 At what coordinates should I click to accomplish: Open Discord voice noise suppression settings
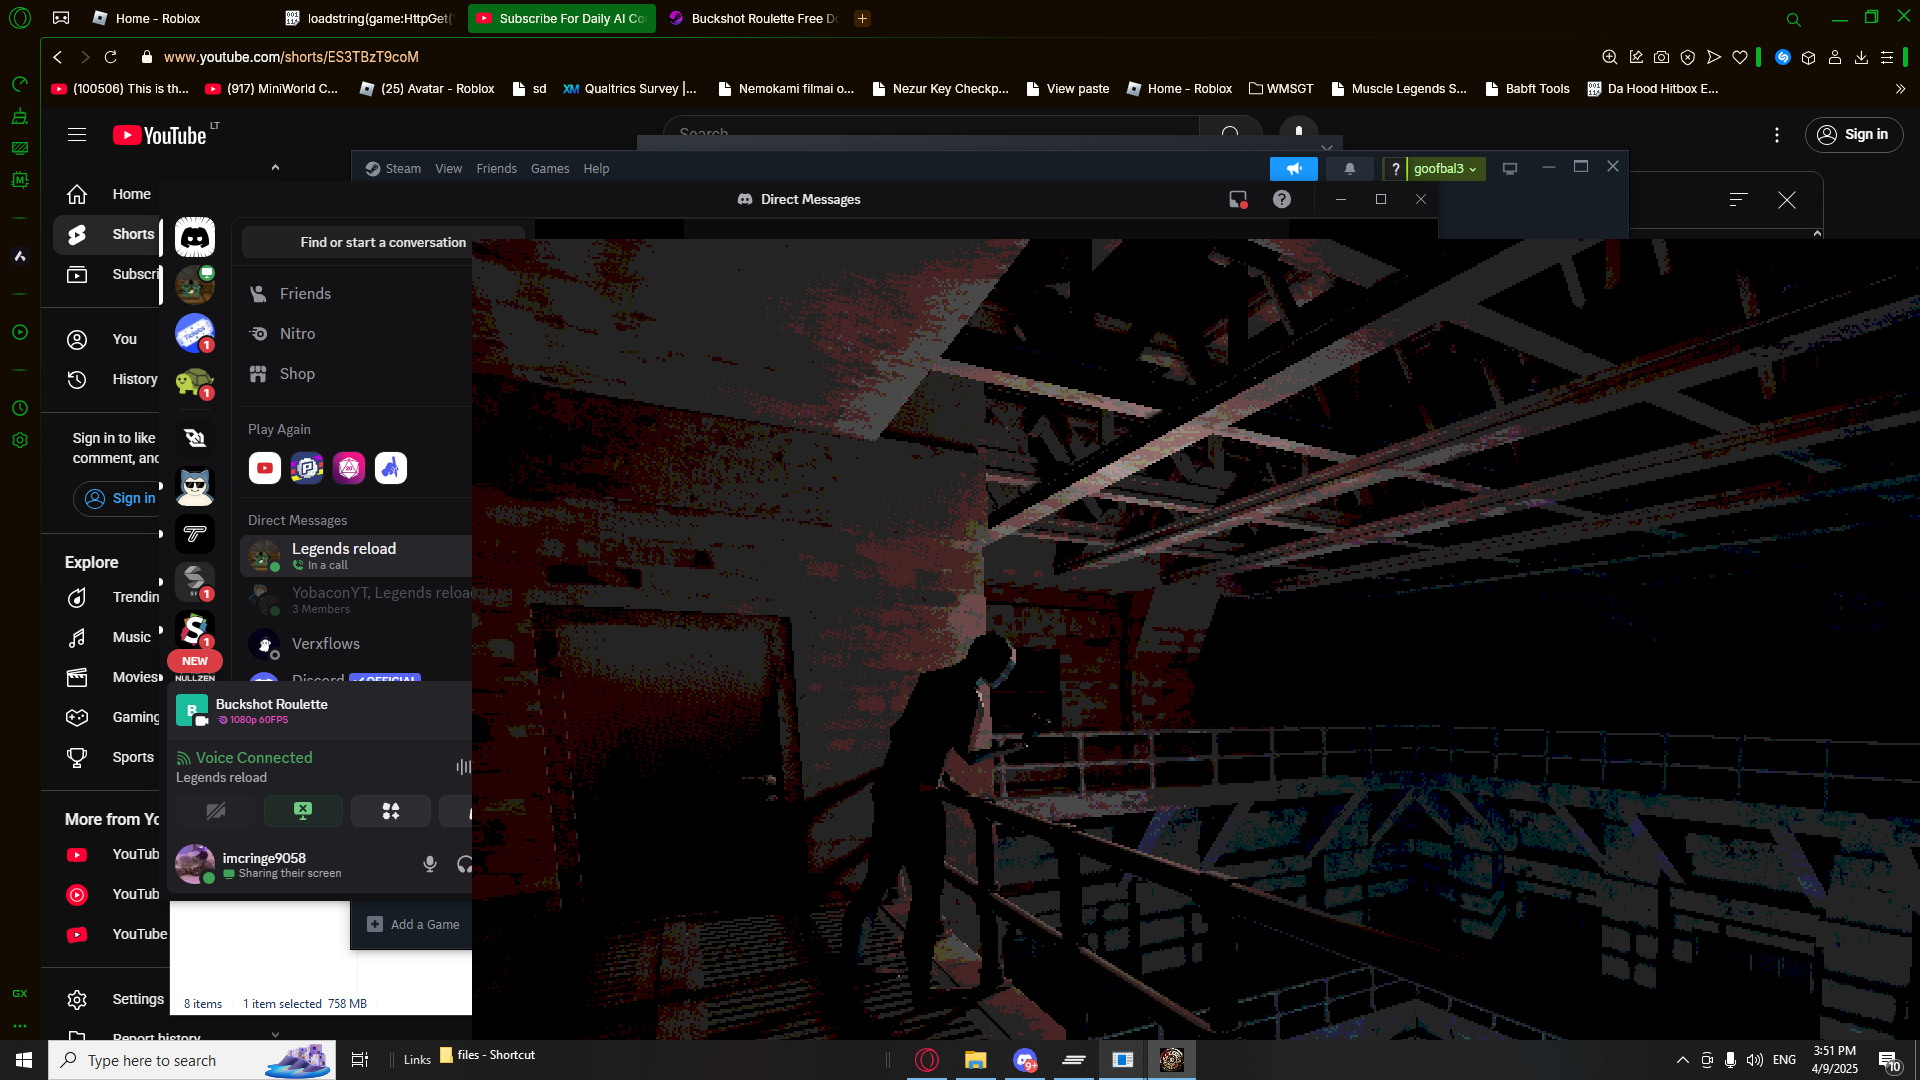tap(463, 767)
